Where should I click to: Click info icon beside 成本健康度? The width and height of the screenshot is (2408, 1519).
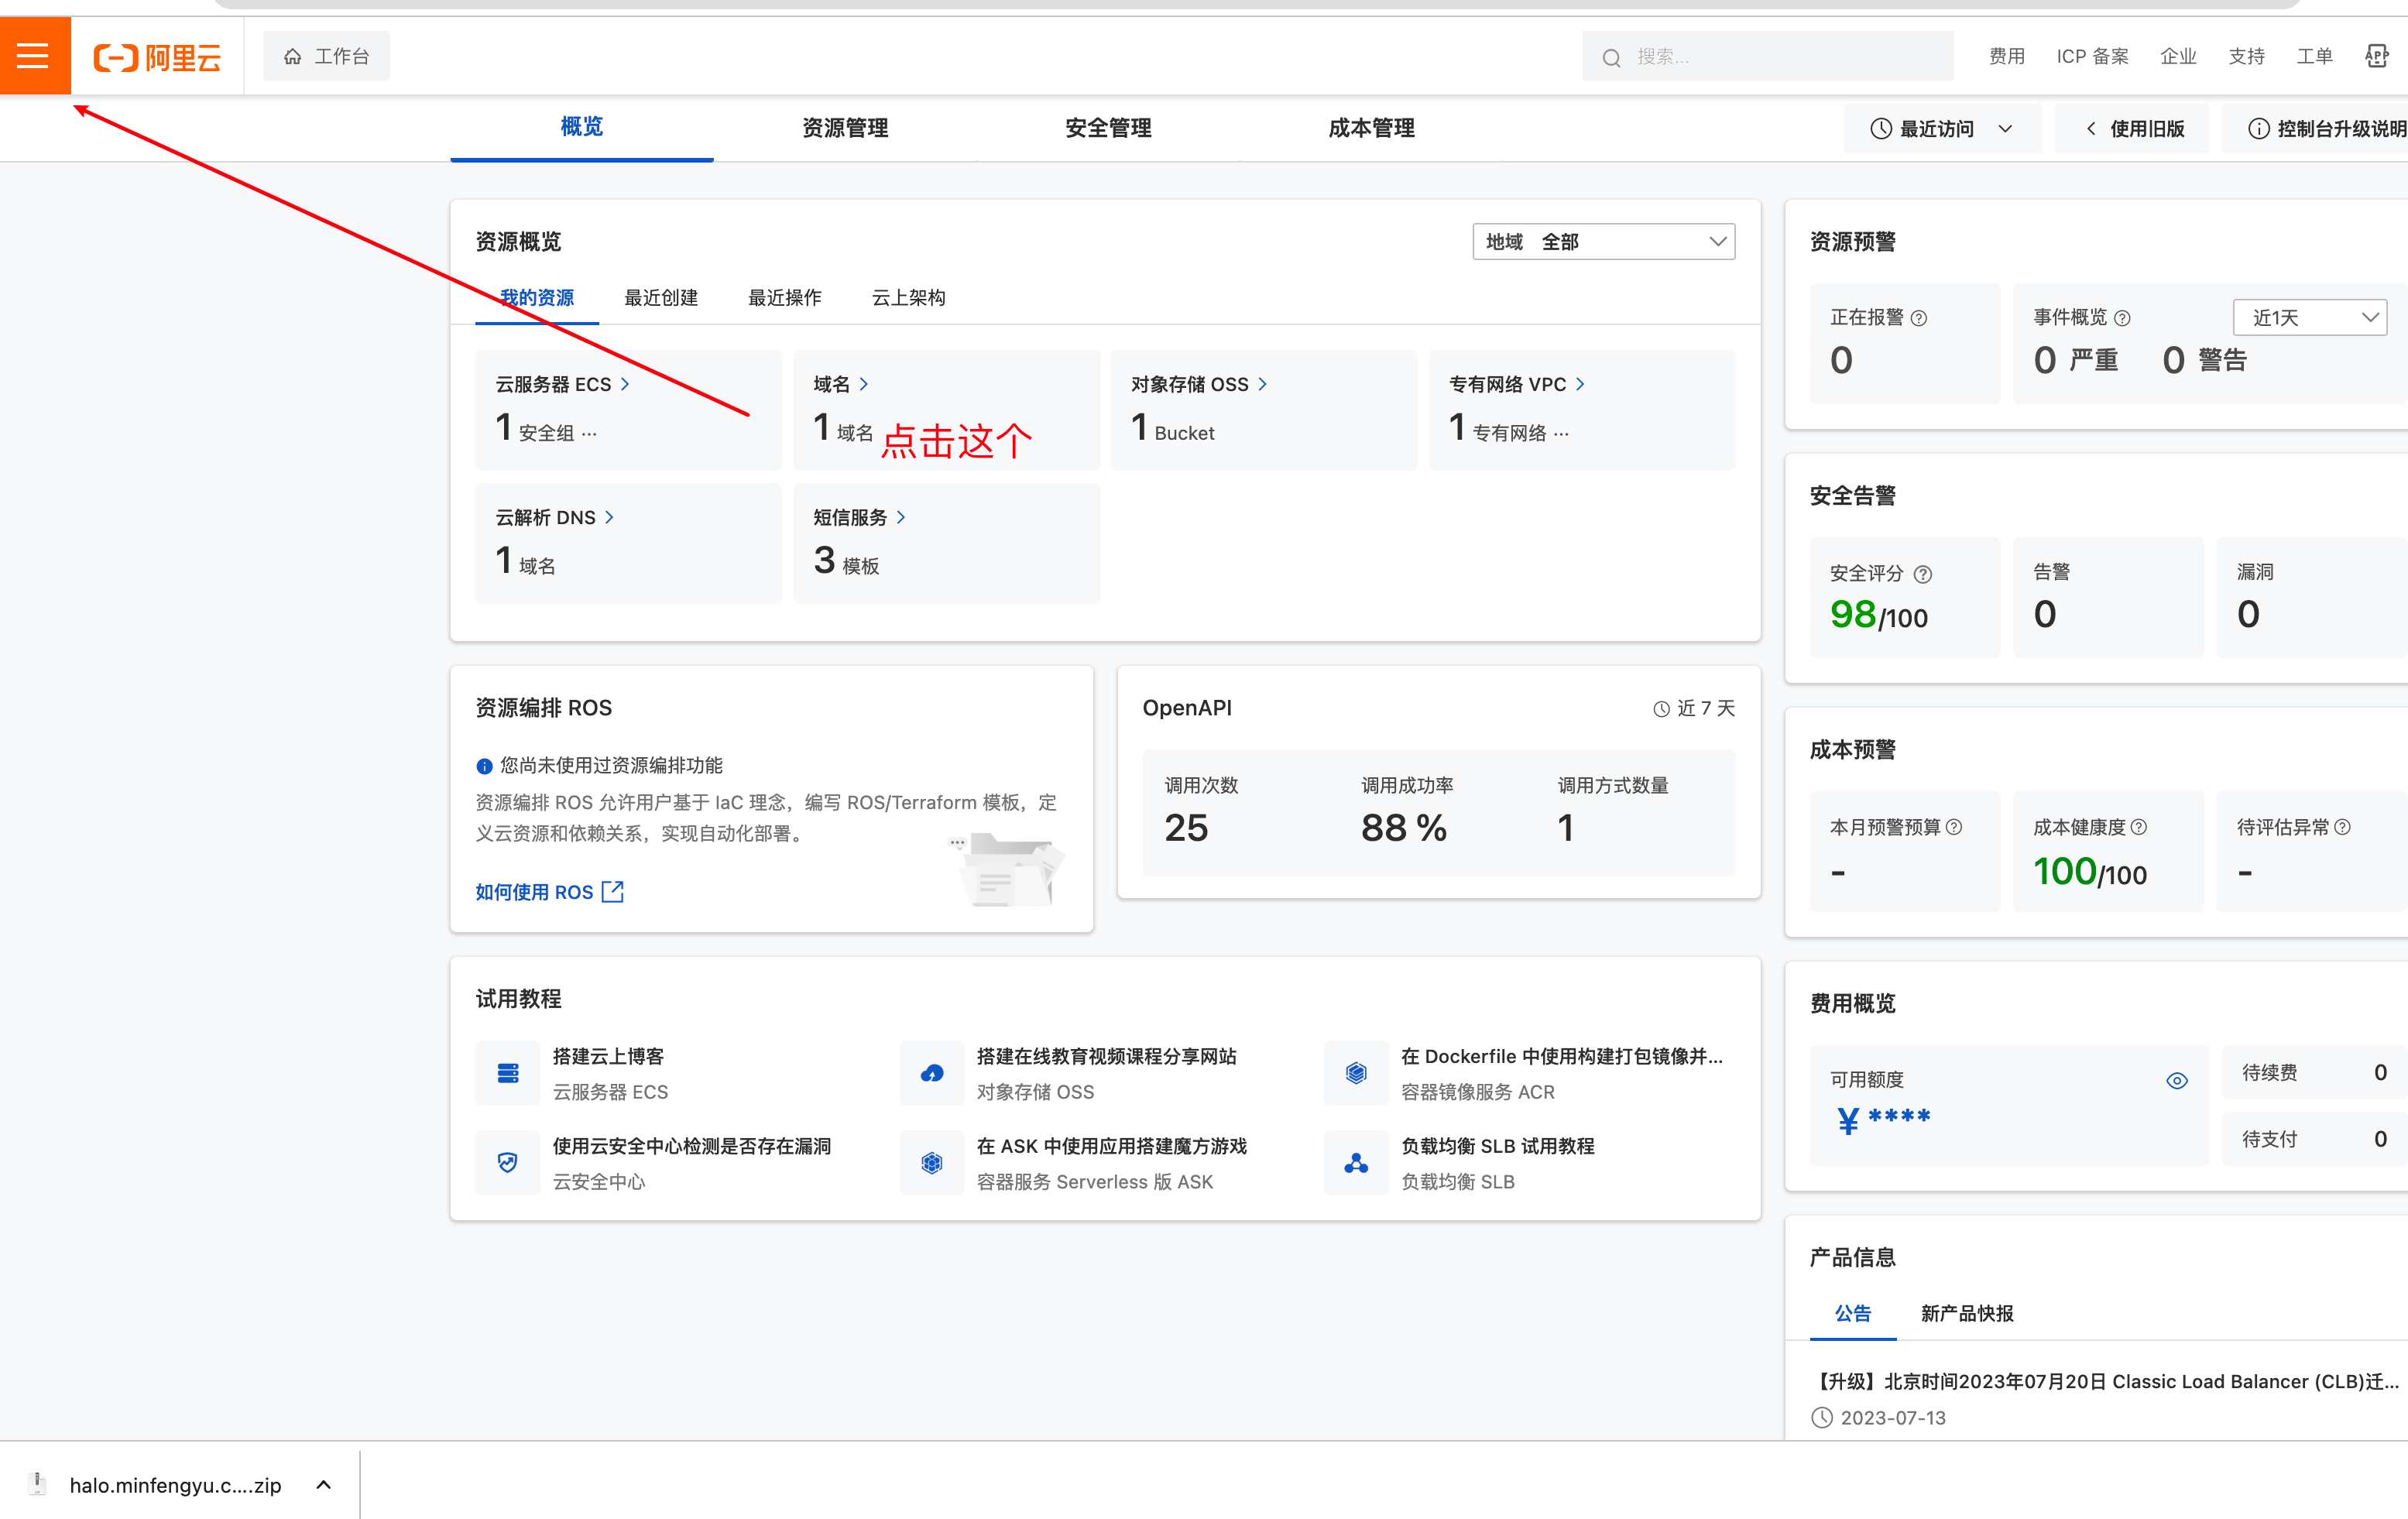[2138, 827]
